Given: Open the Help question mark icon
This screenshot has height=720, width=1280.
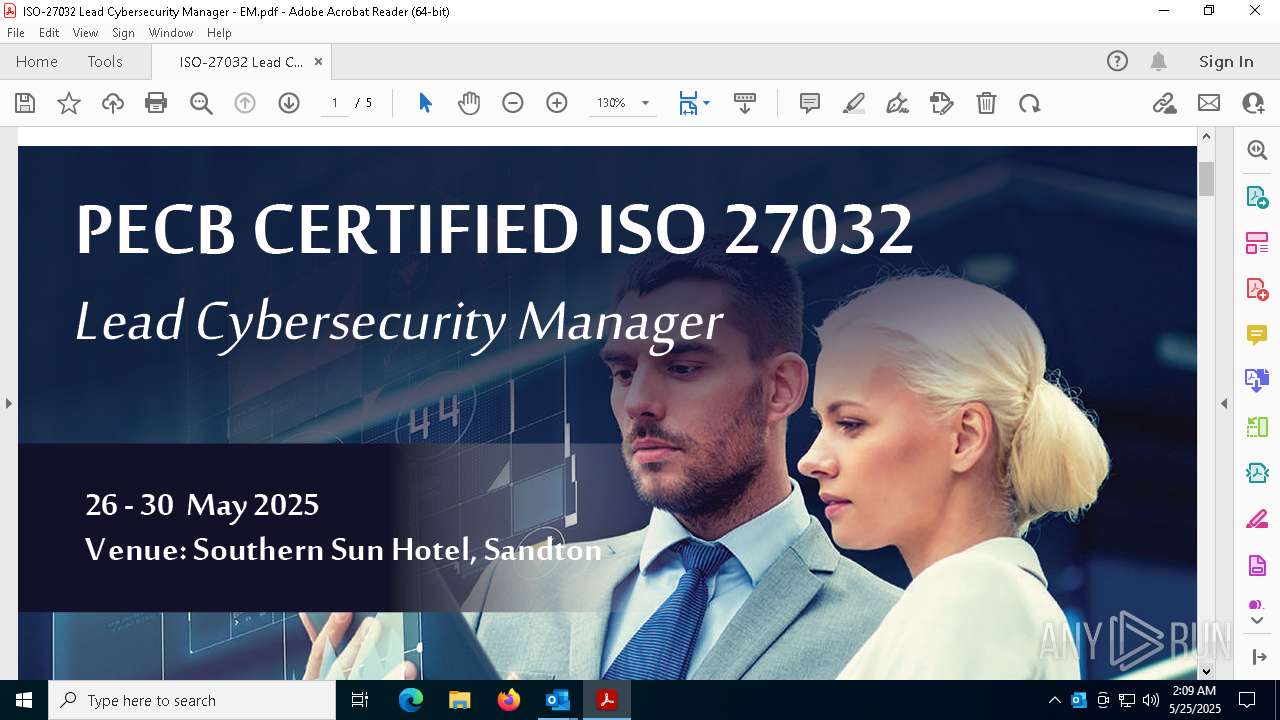Looking at the screenshot, I should coord(1117,61).
